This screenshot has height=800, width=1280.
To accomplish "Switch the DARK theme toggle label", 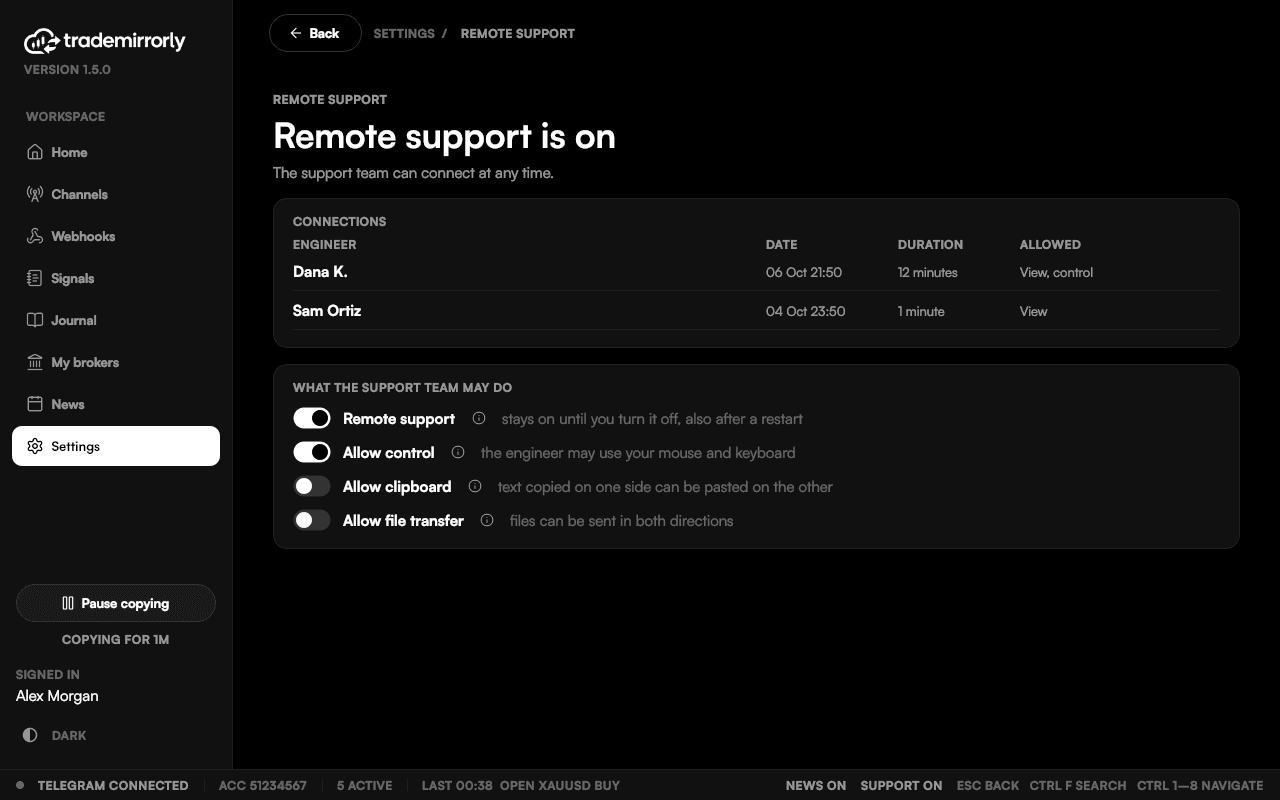I will pos(69,735).
